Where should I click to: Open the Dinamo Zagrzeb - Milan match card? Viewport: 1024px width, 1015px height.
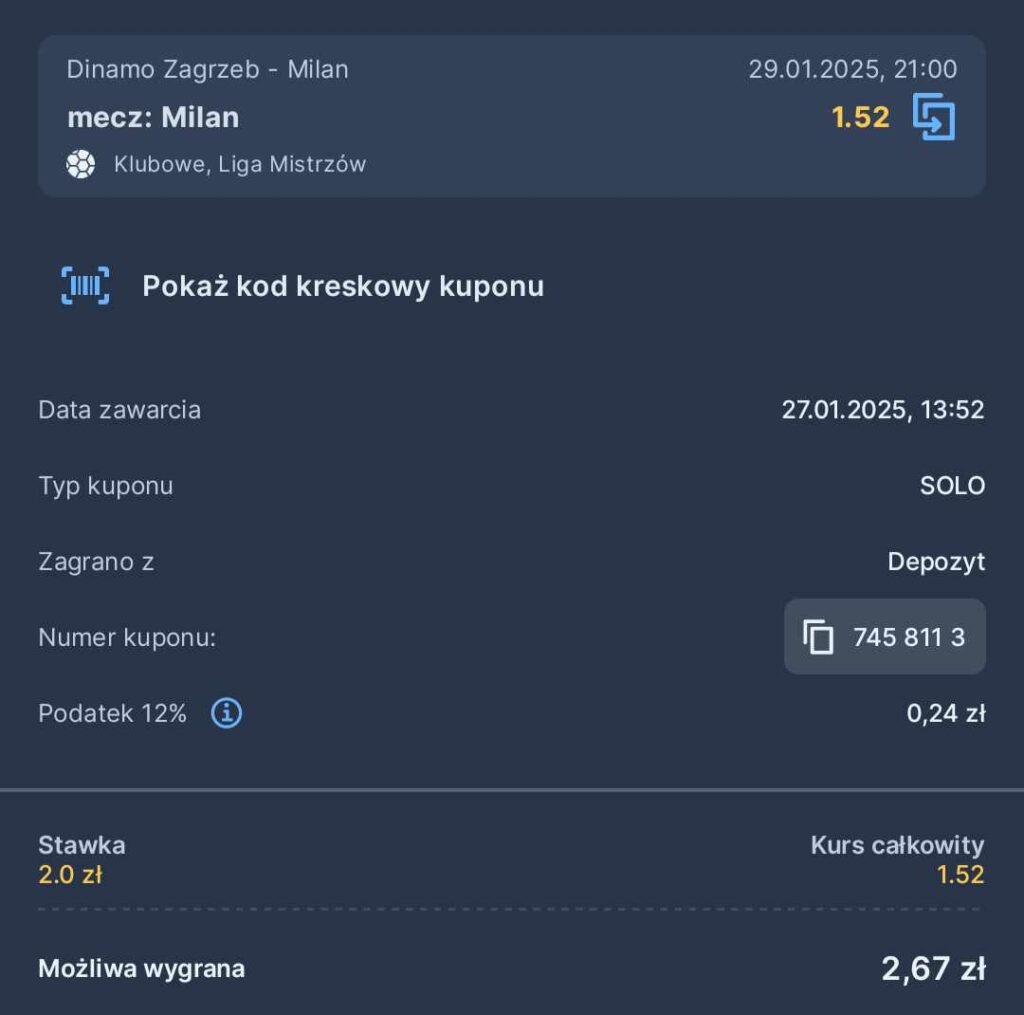pos(512,116)
